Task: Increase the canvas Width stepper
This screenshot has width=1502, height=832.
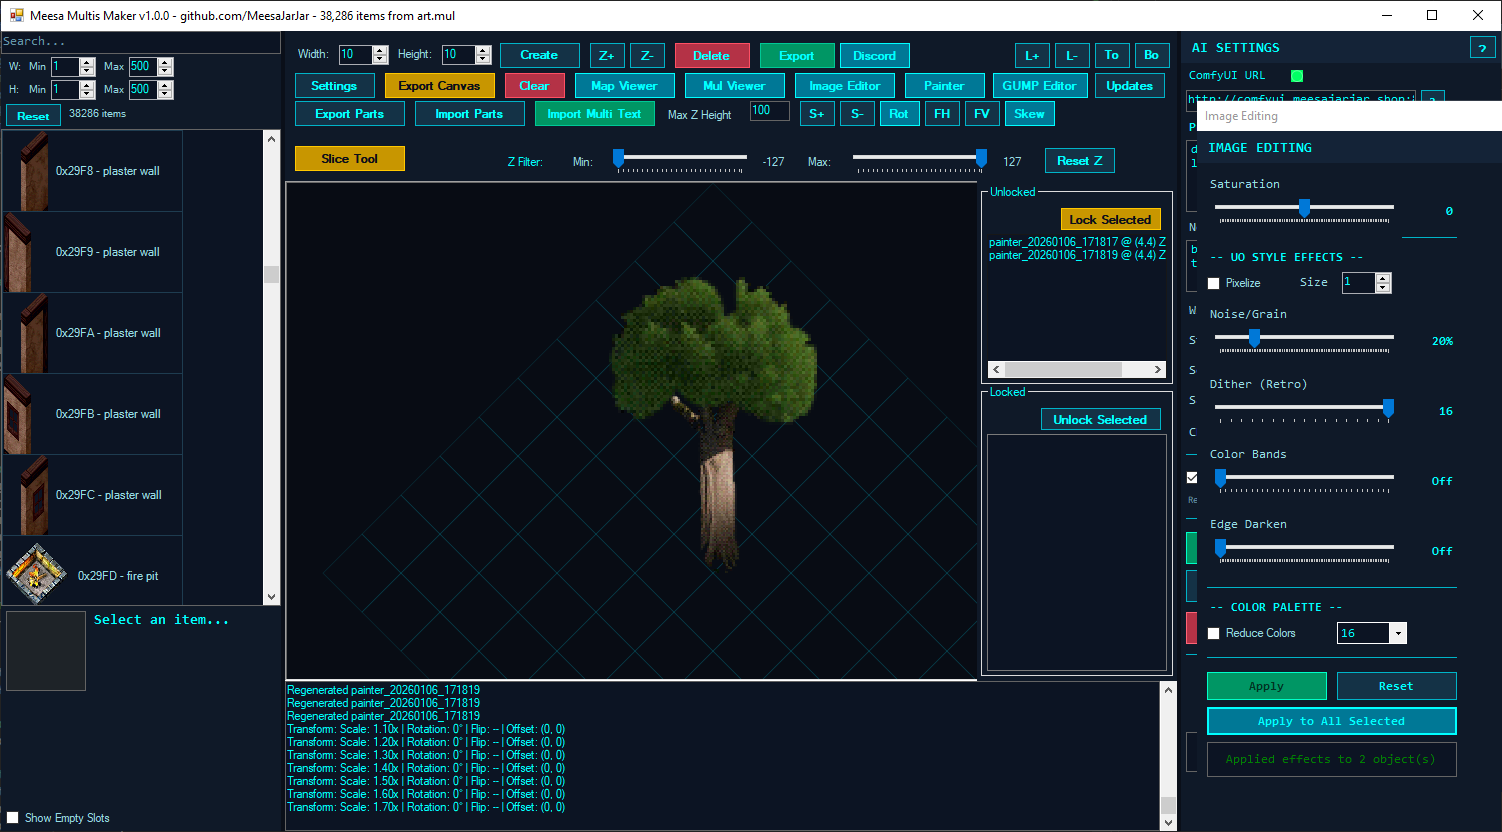Action: (380, 50)
